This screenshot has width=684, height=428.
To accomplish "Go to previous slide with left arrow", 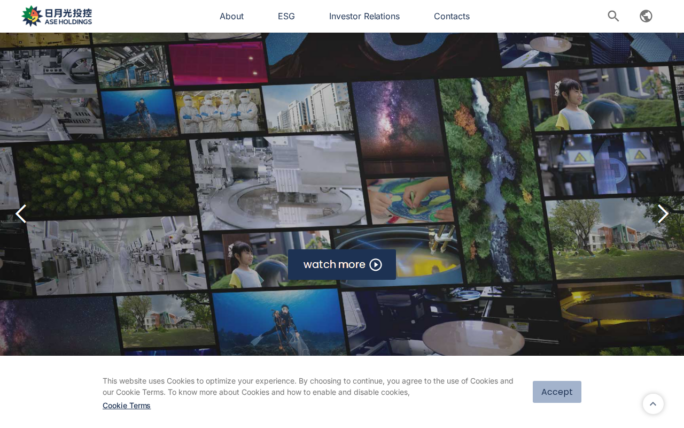I will [21, 213].
